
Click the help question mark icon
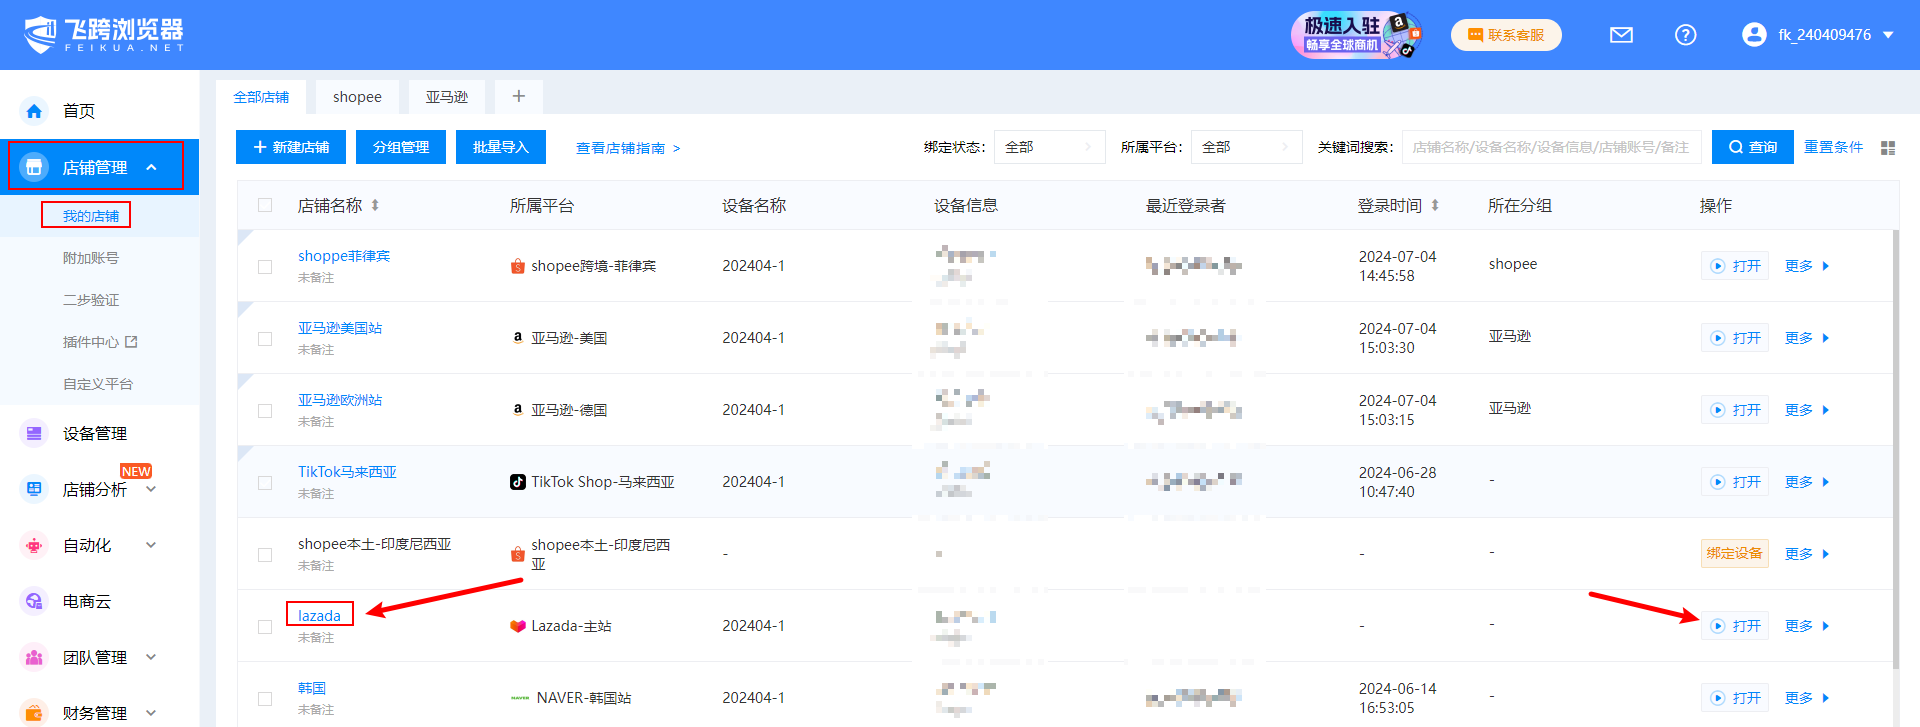point(1685,35)
